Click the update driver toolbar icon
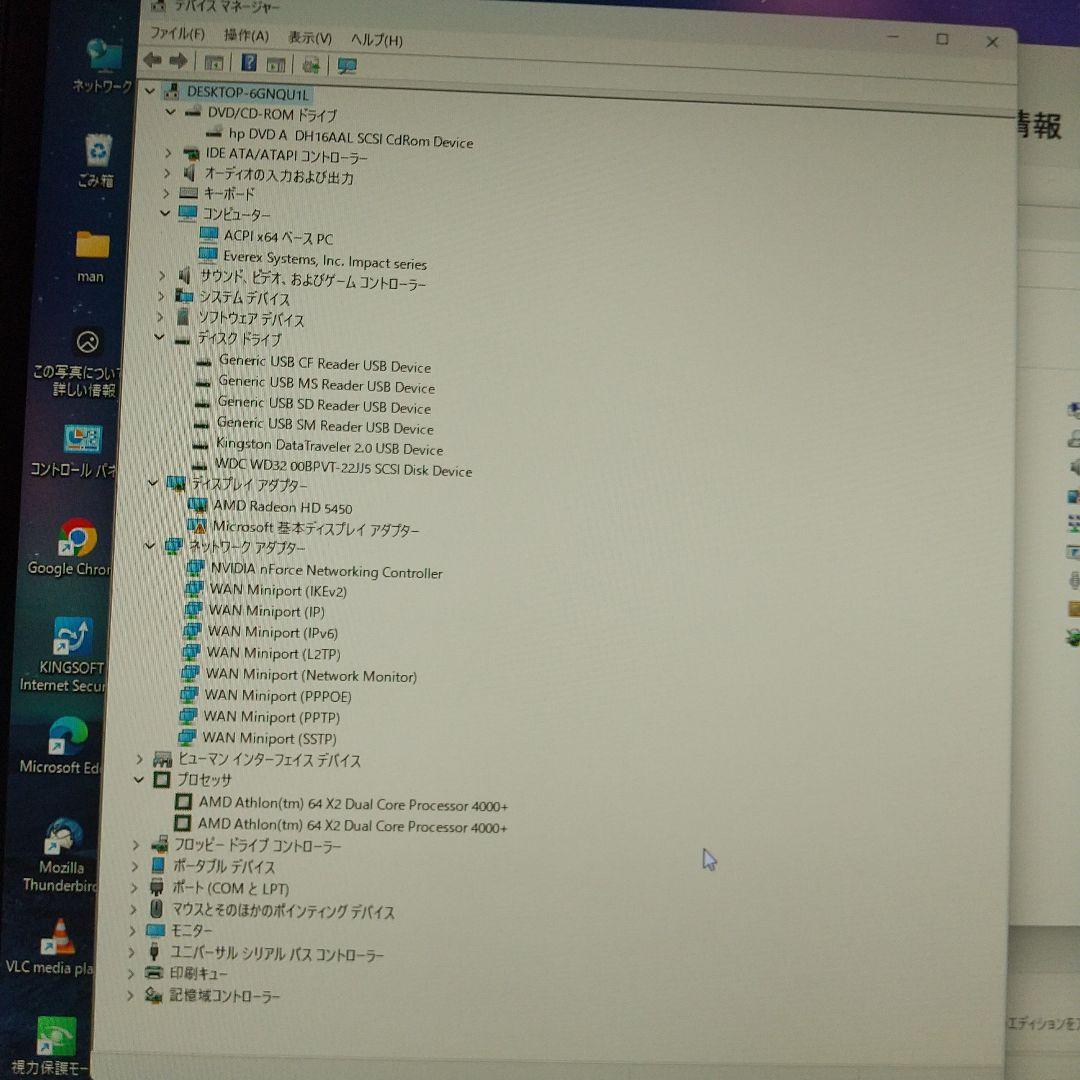The height and width of the screenshot is (1080, 1080). [311, 65]
